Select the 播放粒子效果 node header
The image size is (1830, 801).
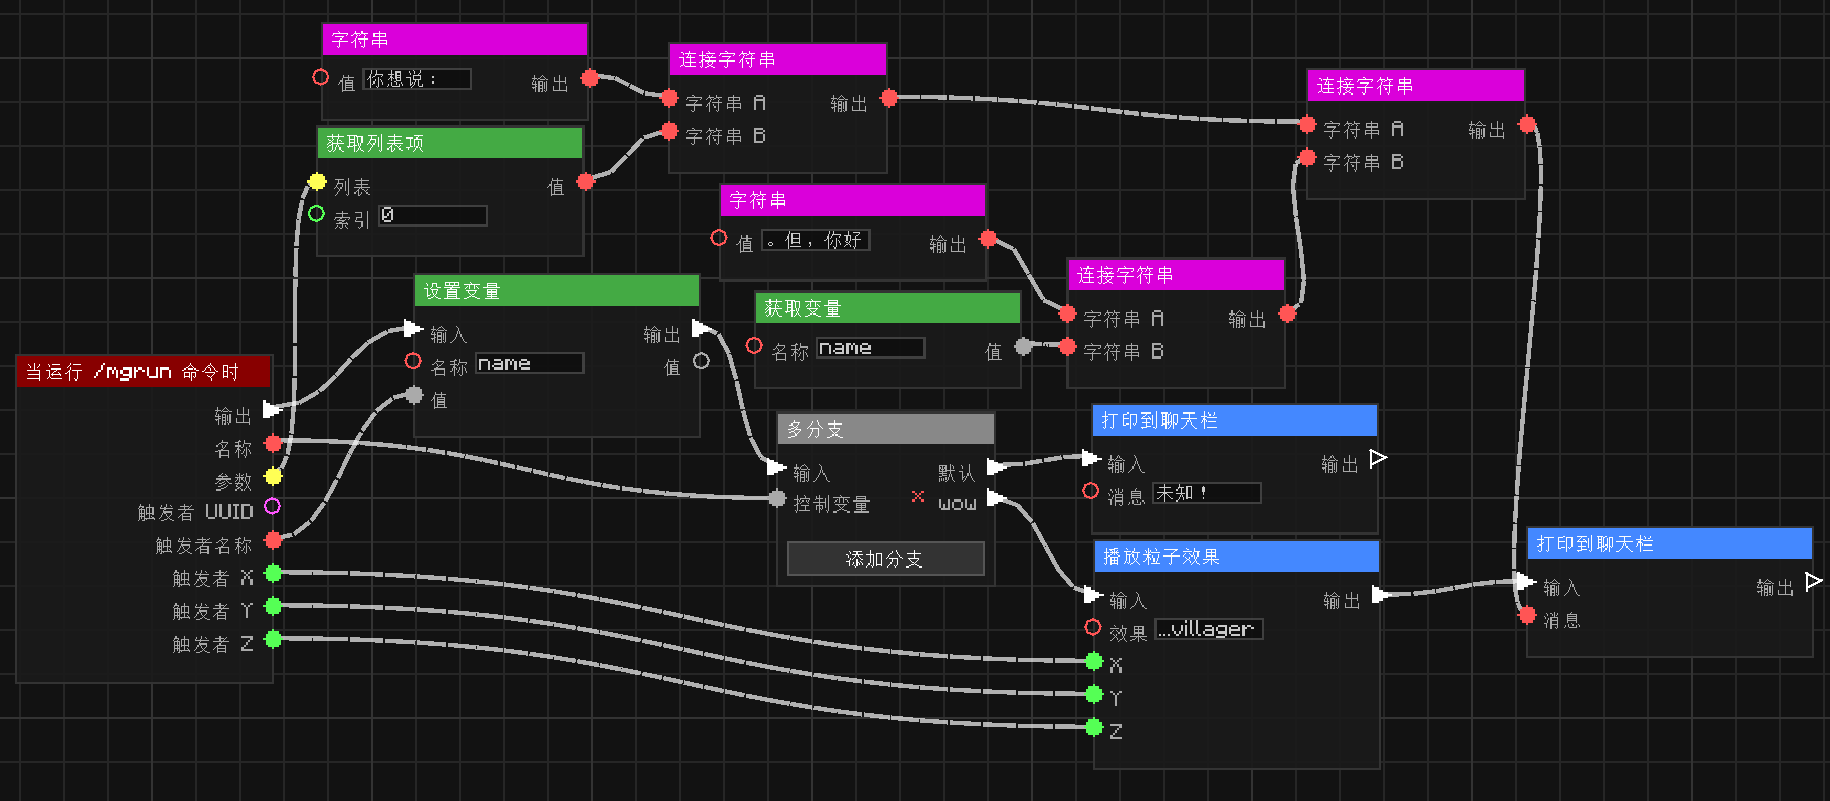tap(1236, 557)
